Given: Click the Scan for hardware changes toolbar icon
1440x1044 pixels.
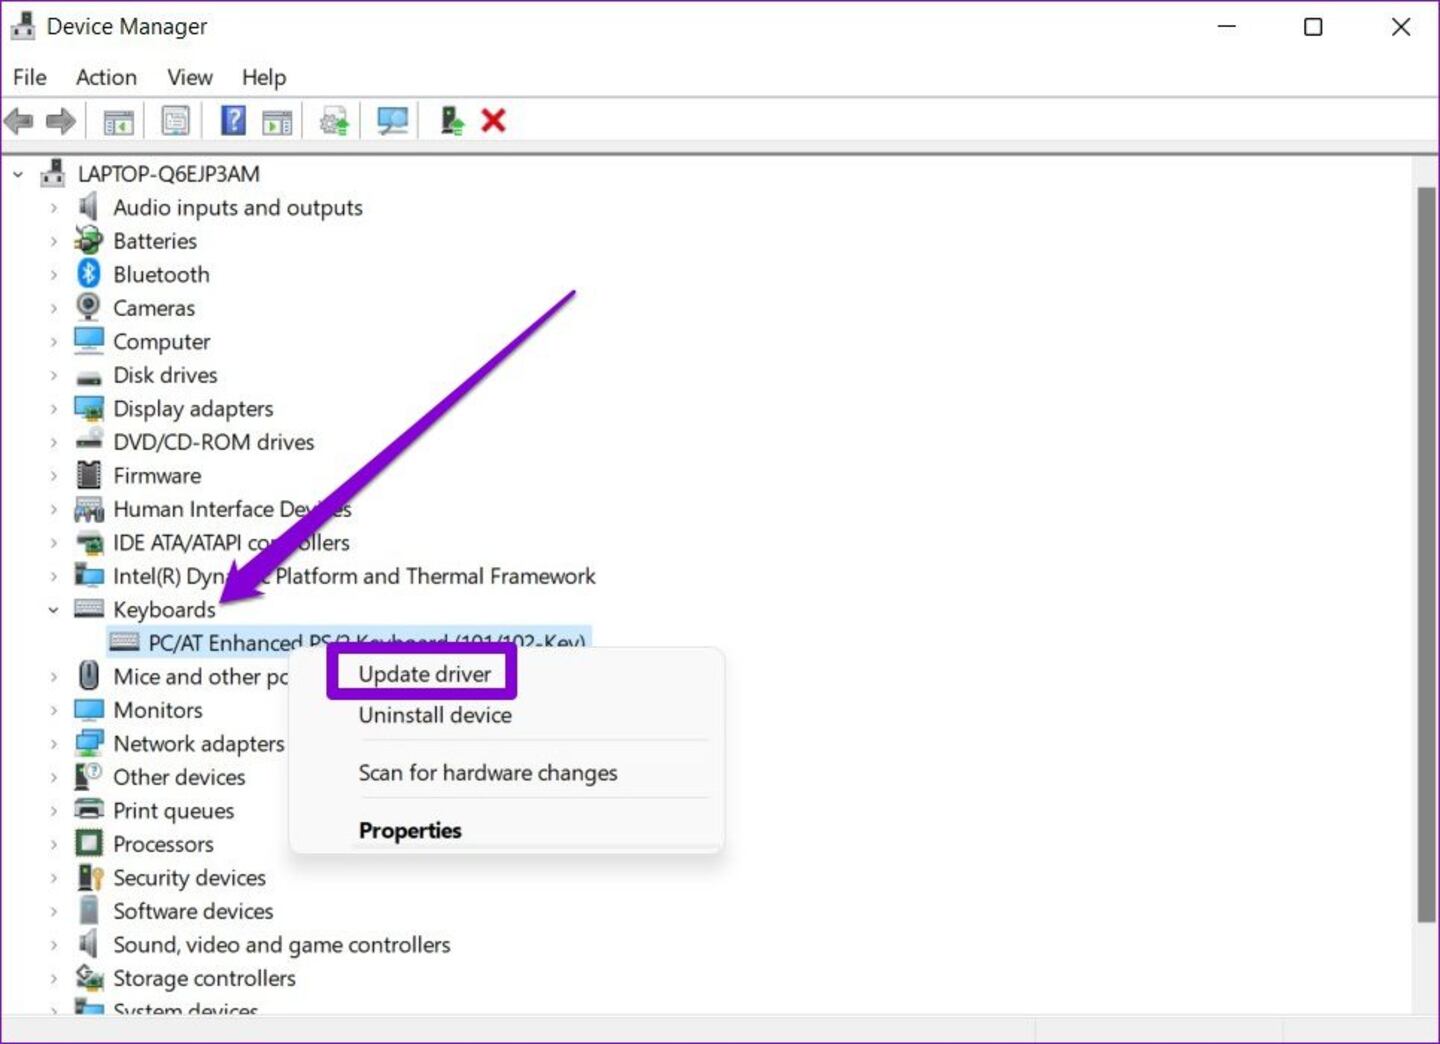Looking at the screenshot, I should point(391,120).
